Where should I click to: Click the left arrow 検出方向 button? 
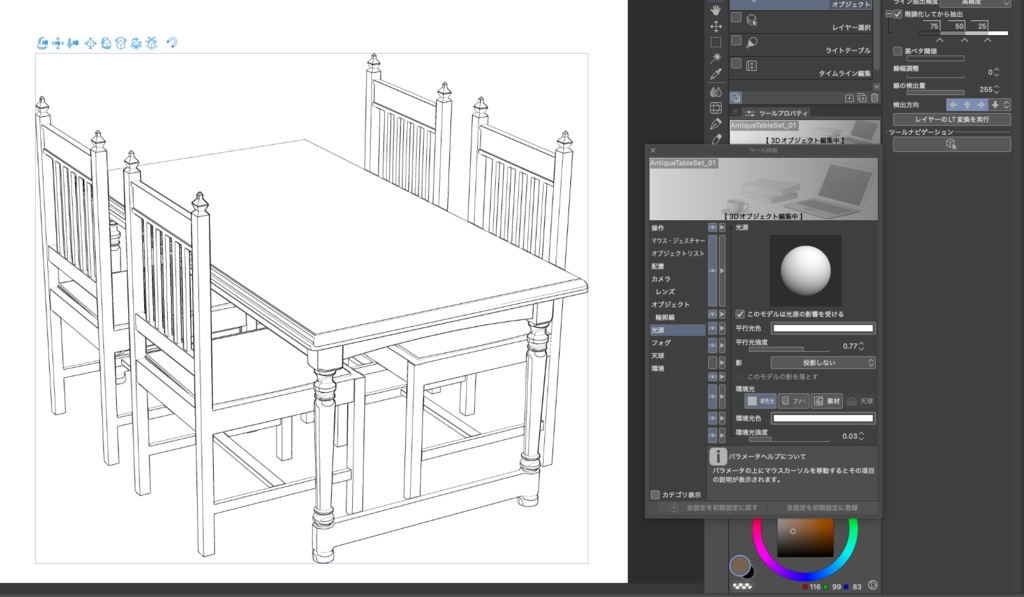coord(953,105)
